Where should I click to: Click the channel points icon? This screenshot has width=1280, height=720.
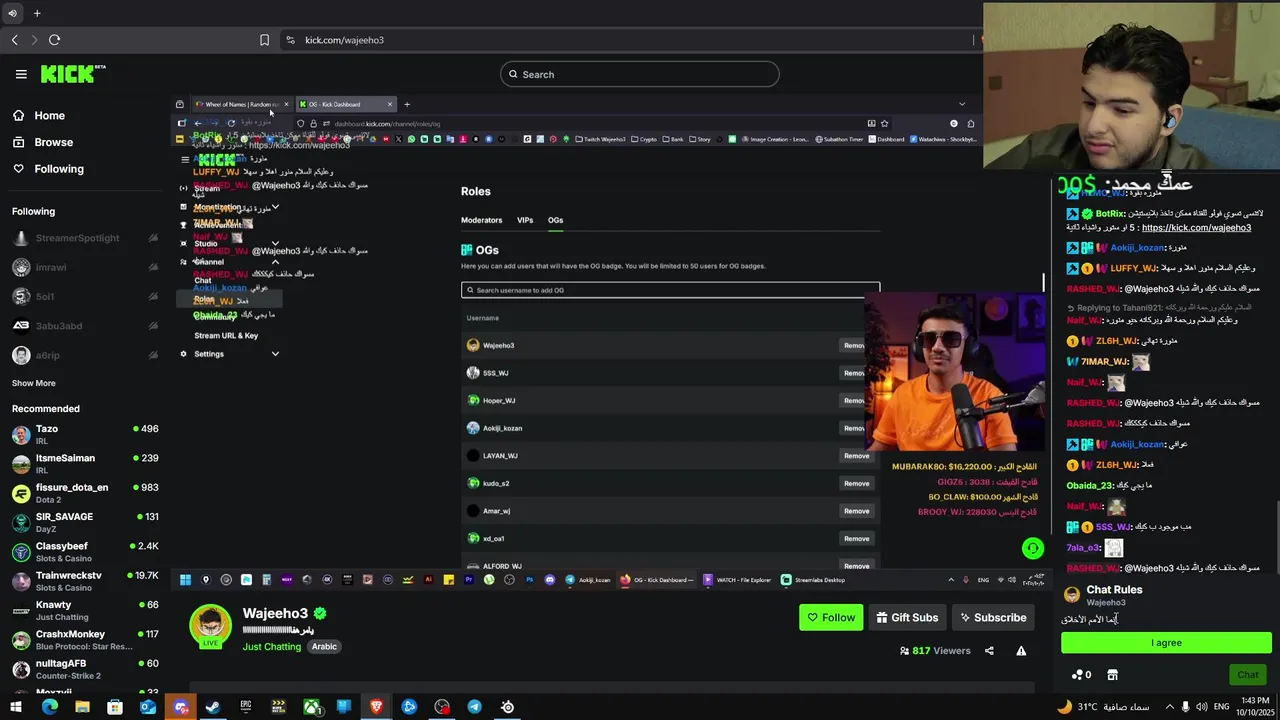click(1081, 675)
